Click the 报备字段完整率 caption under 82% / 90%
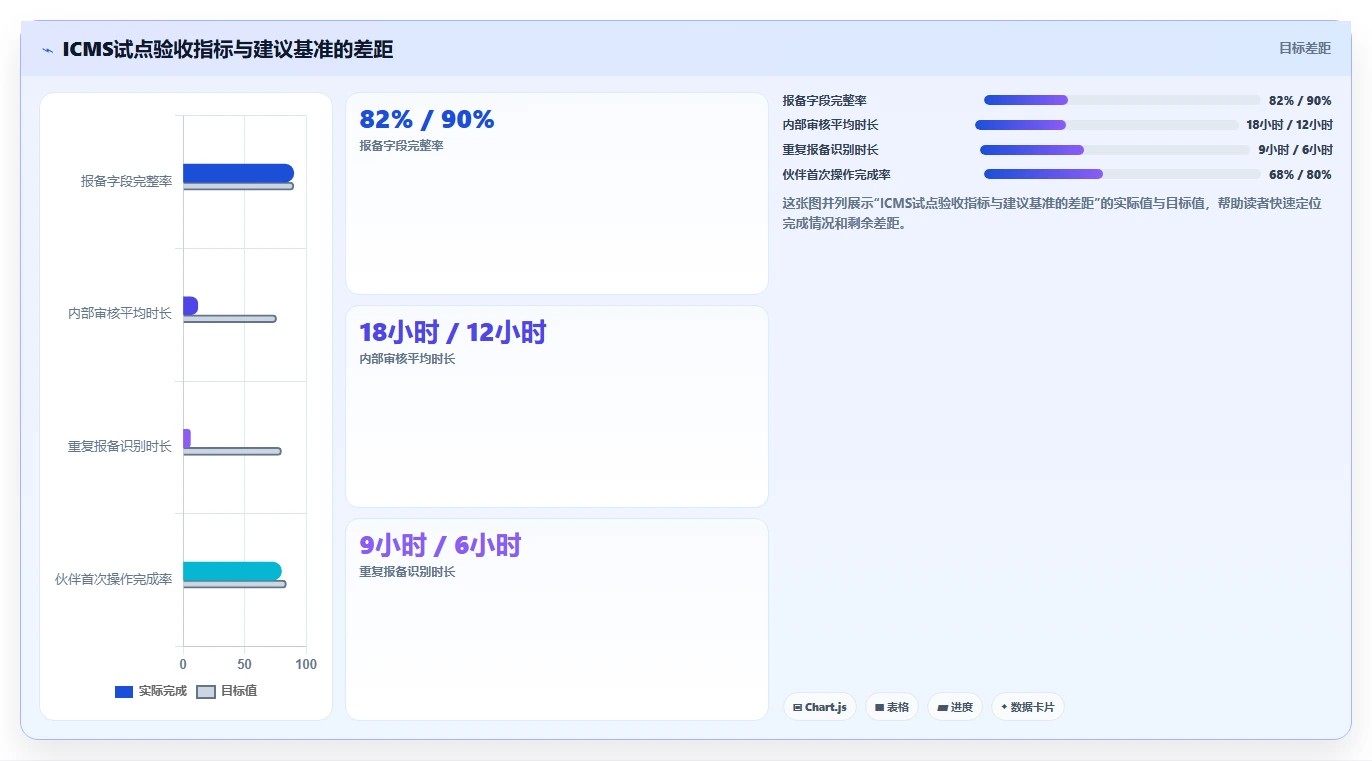The width and height of the screenshot is (1372, 761). [x=401, y=146]
